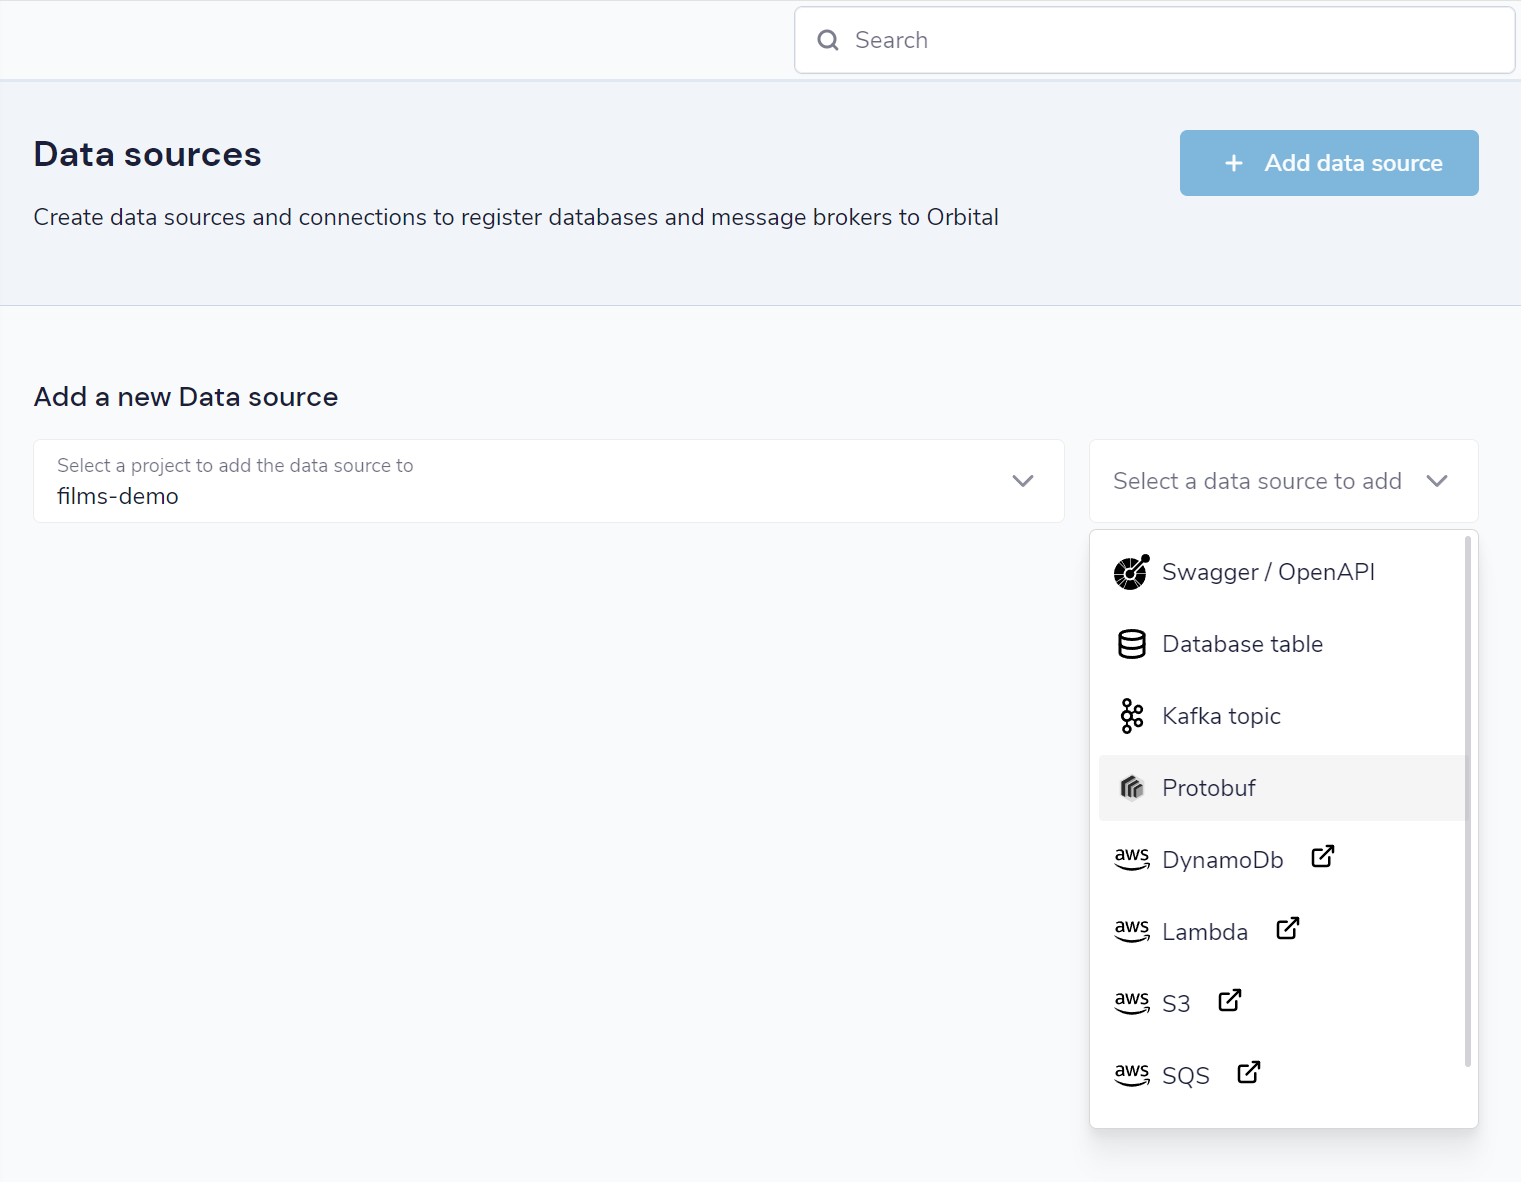Image resolution: width=1521 pixels, height=1182 pixels.
Task: Click the Protobuf logo icon
Action: tap(1131, 788)
